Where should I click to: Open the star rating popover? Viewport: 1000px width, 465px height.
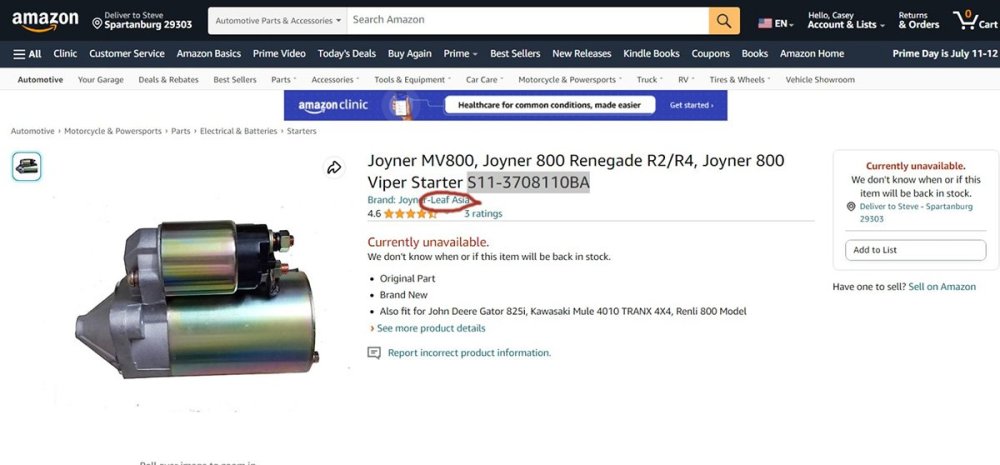click(x=410, y=214)
